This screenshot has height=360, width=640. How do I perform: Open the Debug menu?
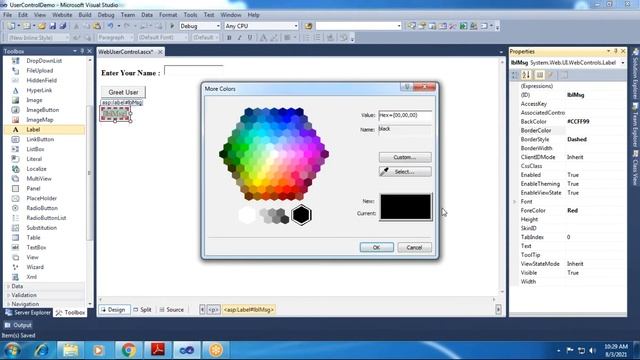pos(106,15)
